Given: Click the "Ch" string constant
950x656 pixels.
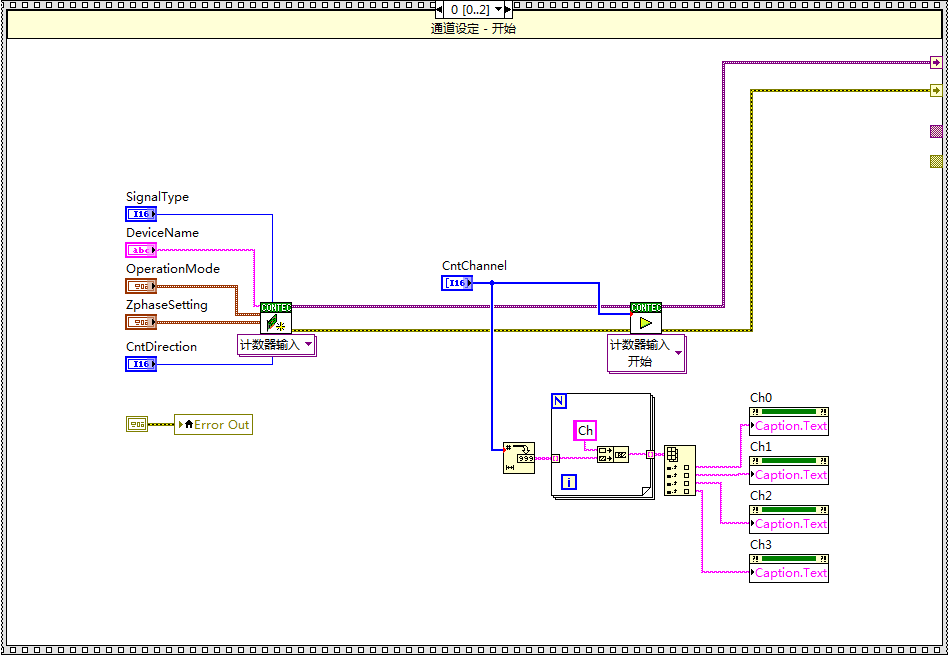Looking at the screenshot, I should click(585, 431).
